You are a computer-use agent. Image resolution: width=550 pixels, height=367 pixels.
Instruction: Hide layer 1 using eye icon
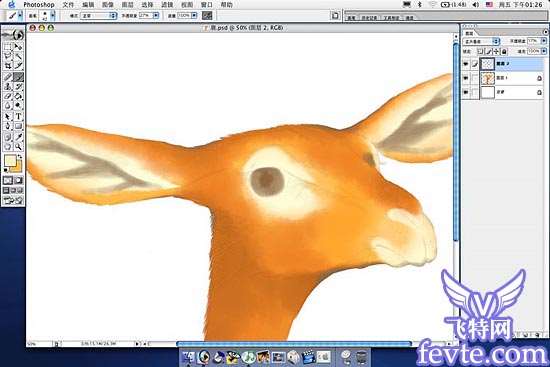466,78
